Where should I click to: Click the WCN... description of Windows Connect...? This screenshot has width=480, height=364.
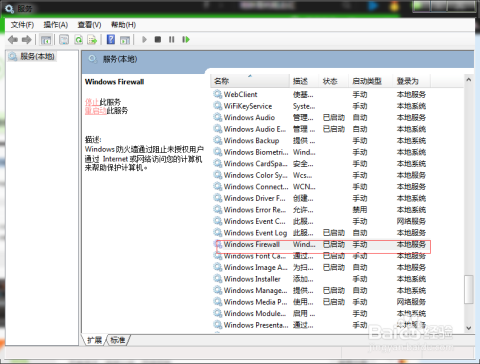304,187
